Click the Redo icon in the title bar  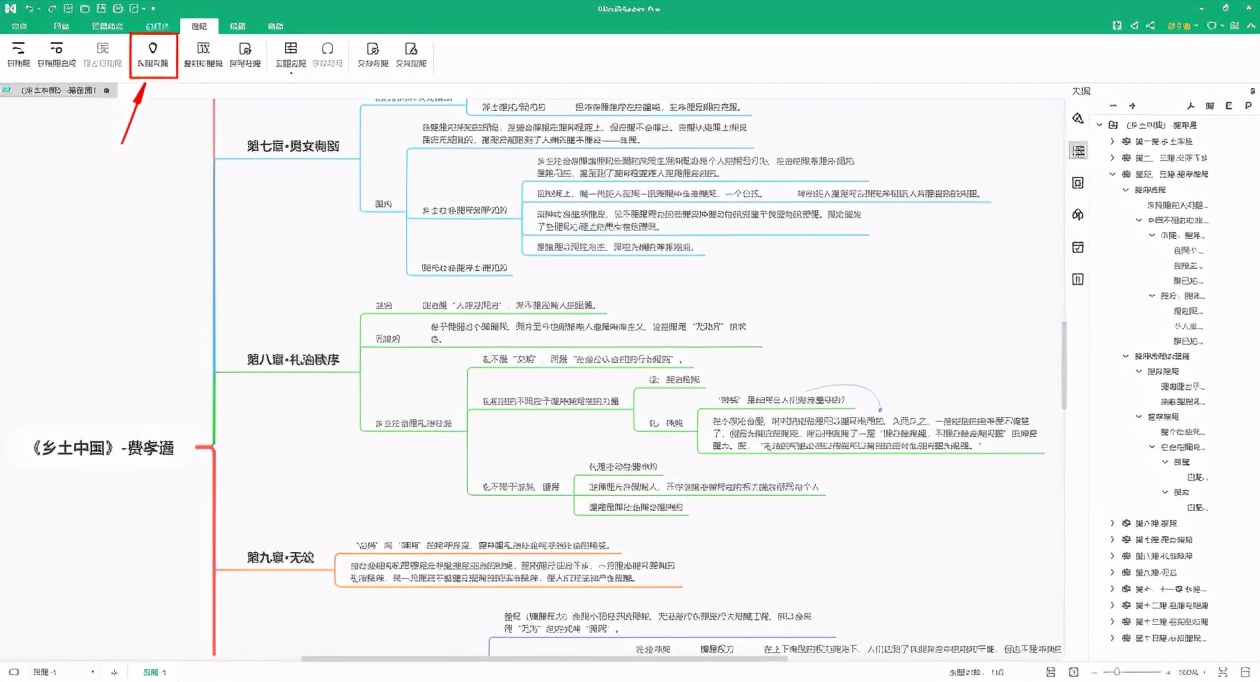[53, 9]
